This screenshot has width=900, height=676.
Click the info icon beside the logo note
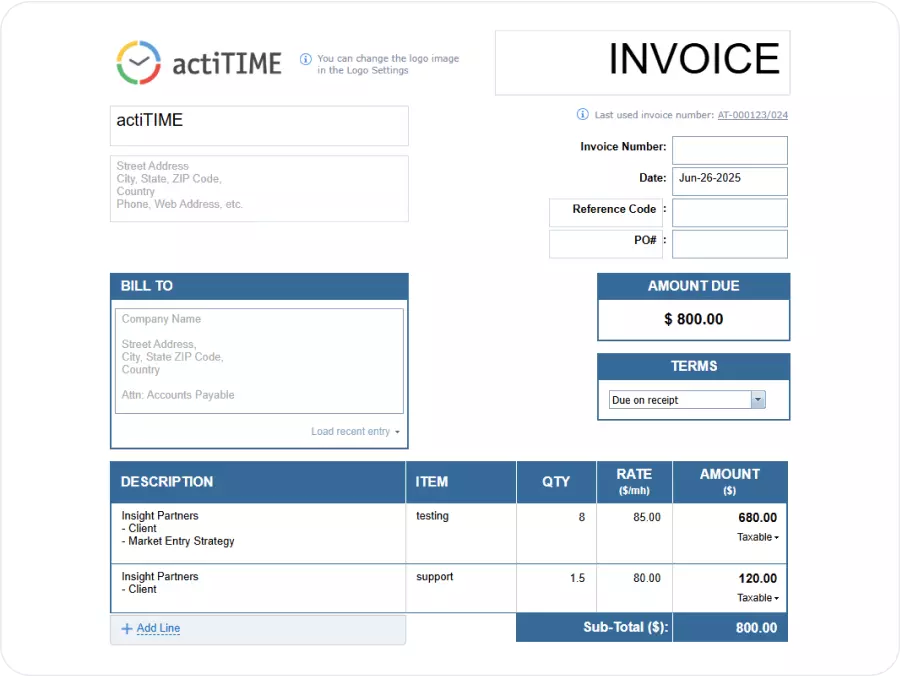(306, 59)
